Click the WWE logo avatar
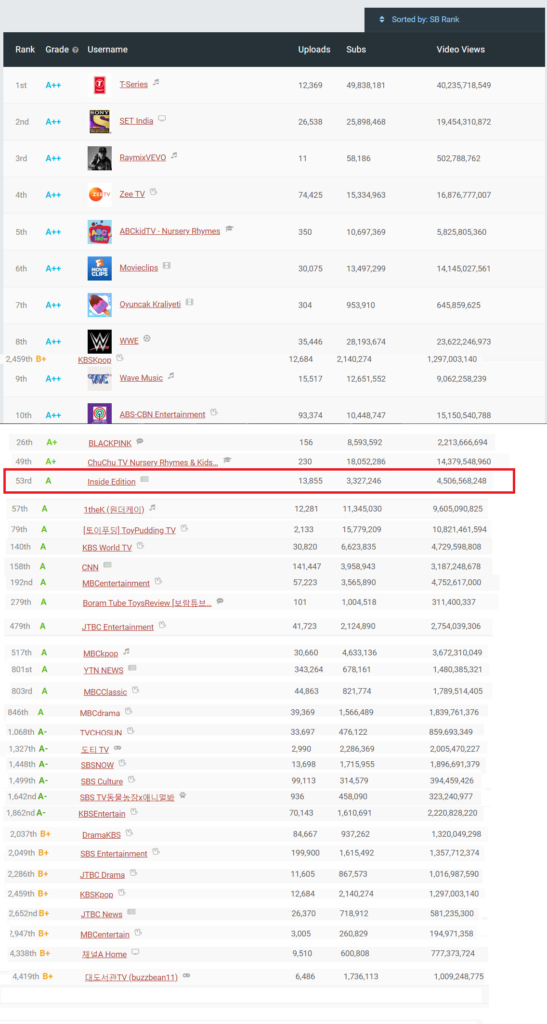547x1024 pixels. 99,342
